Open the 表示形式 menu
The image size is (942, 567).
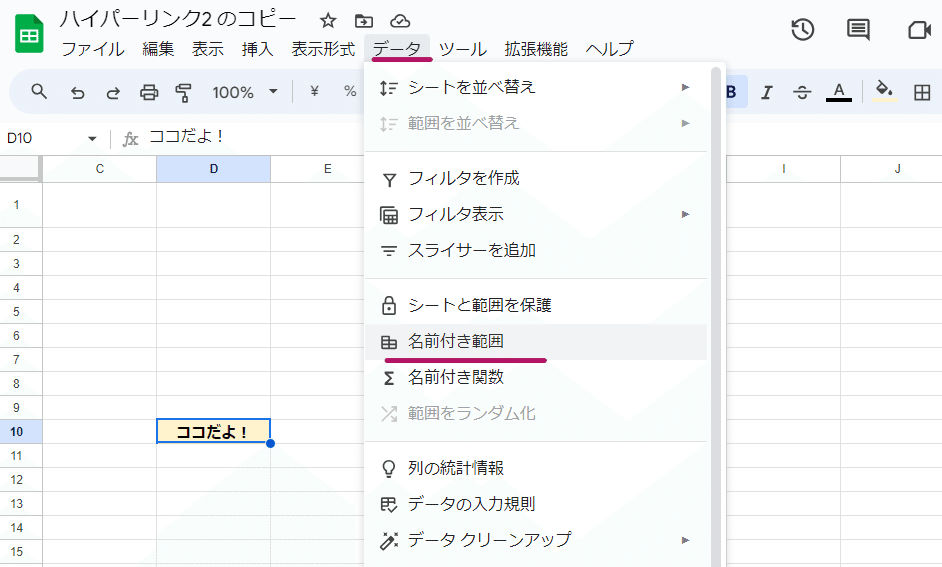[x=323, y=49]
